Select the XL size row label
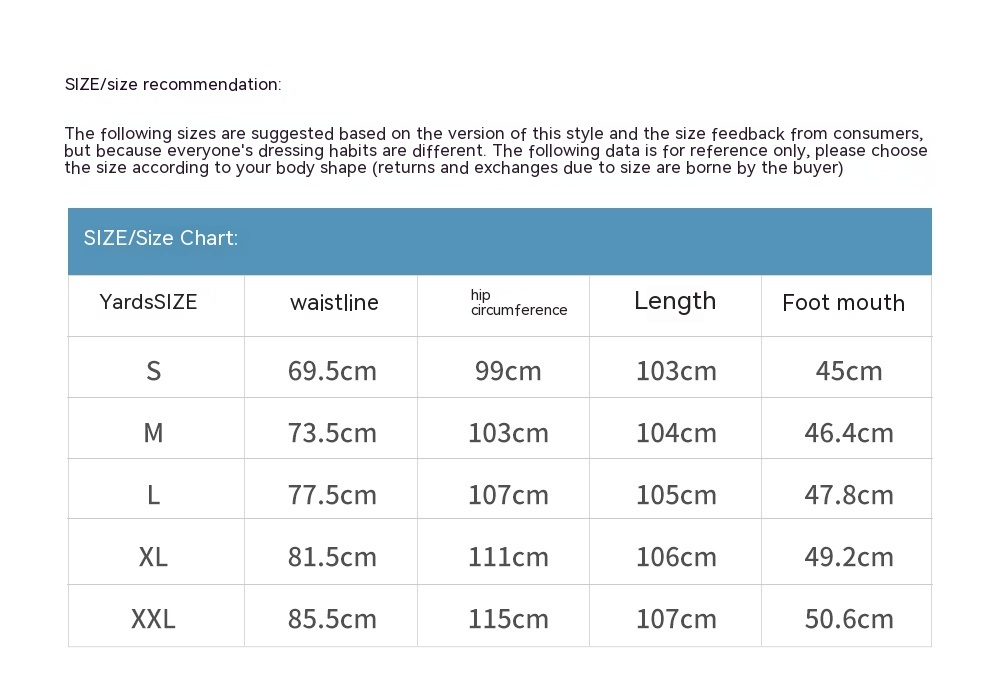The width and height of the screenshot is (1000, 674). point(153,557)
